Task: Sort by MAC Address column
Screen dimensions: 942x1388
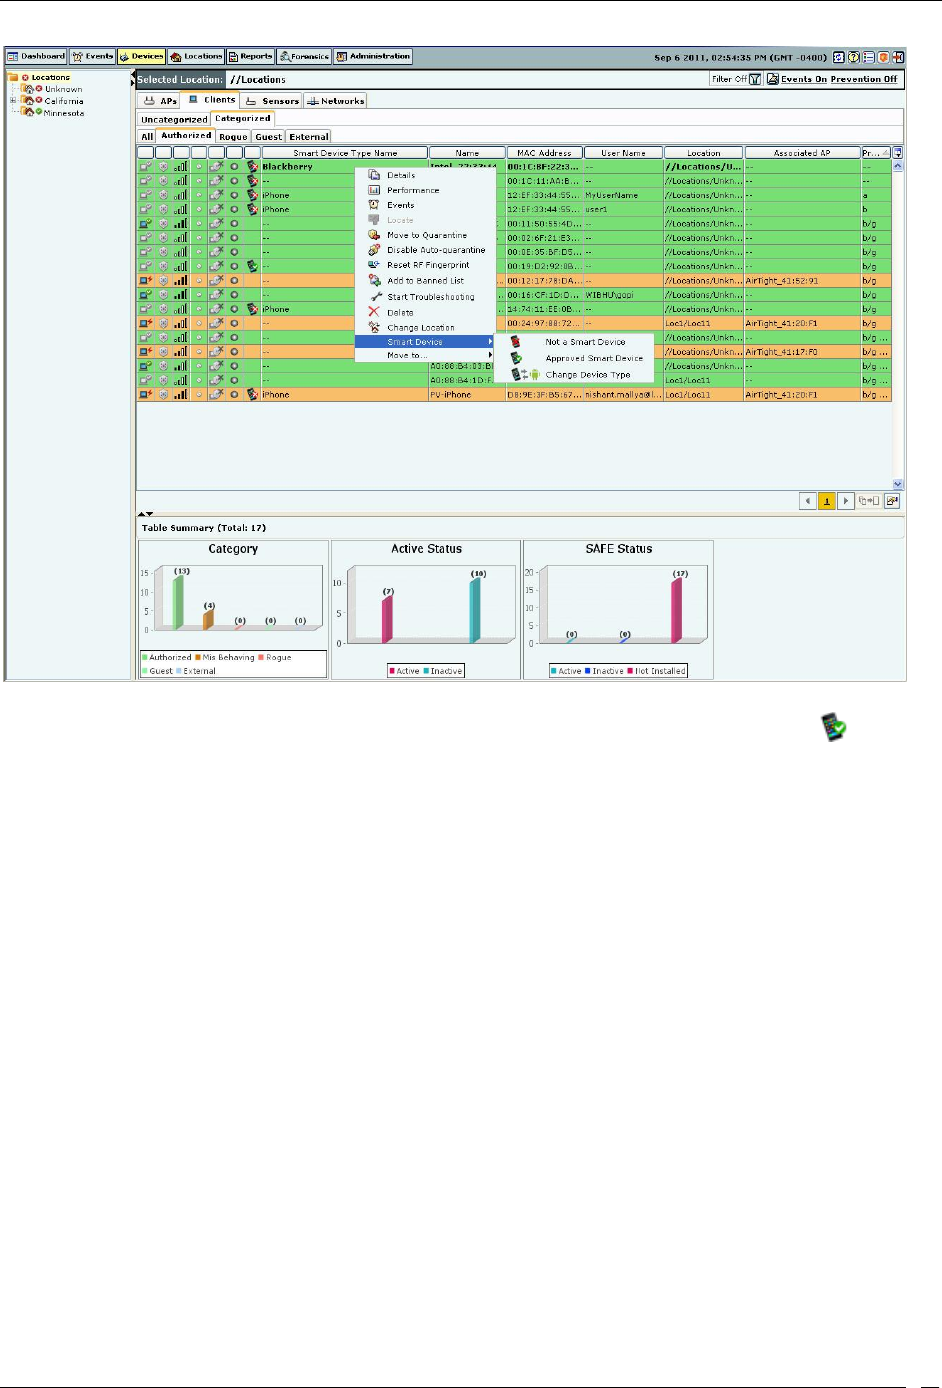Action: coord(544,153)
